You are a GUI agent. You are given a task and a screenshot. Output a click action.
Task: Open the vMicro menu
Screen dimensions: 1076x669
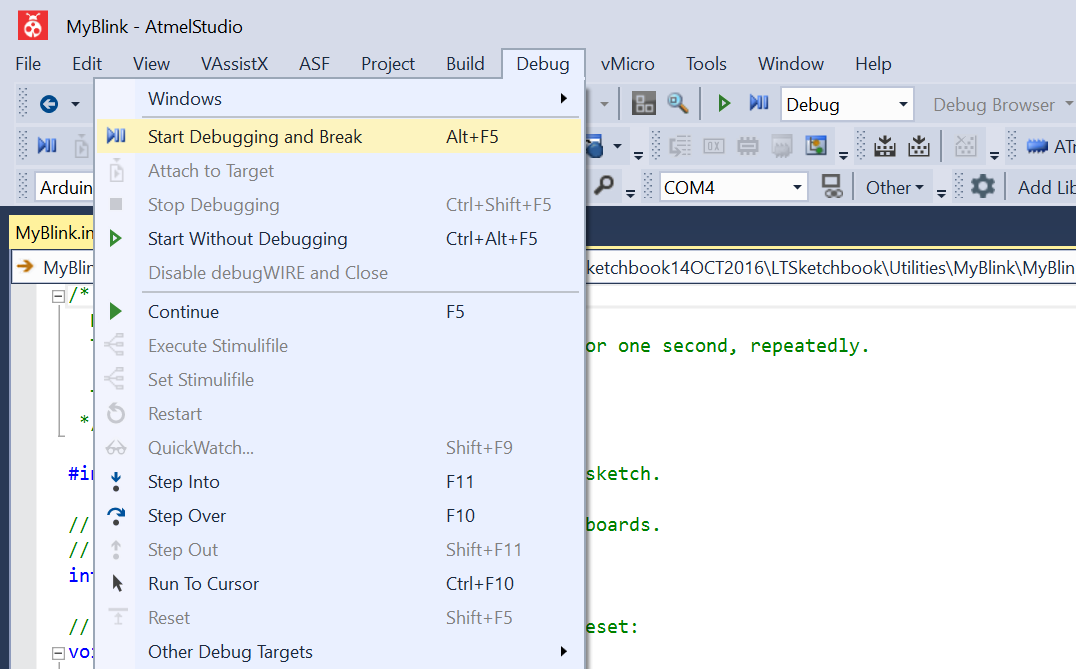tap(627, 64)
